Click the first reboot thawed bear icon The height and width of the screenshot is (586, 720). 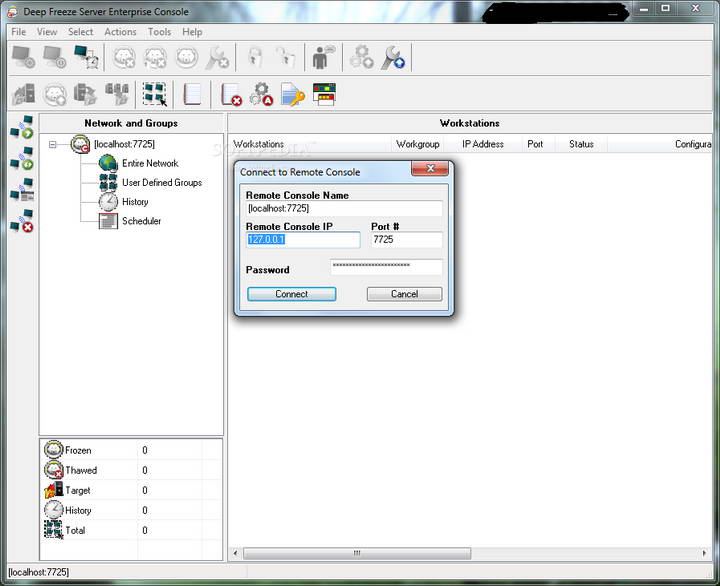coord(124,58)
